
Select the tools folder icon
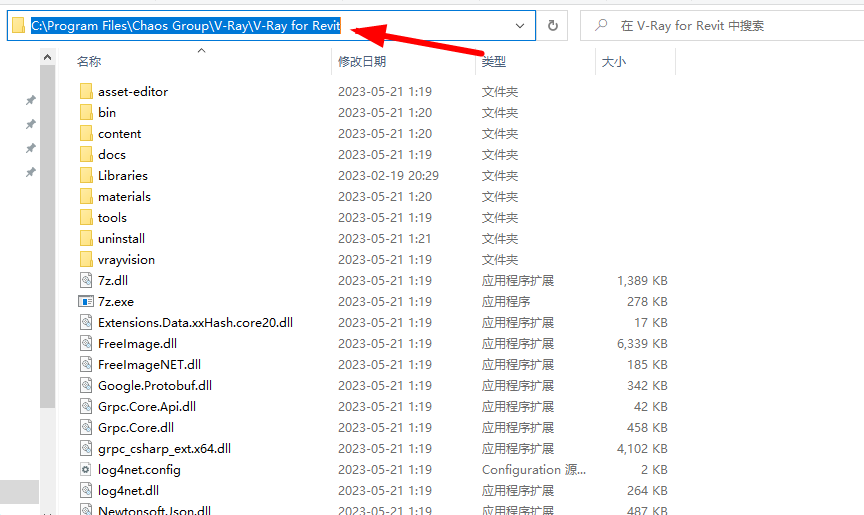[x=86, y=218]
